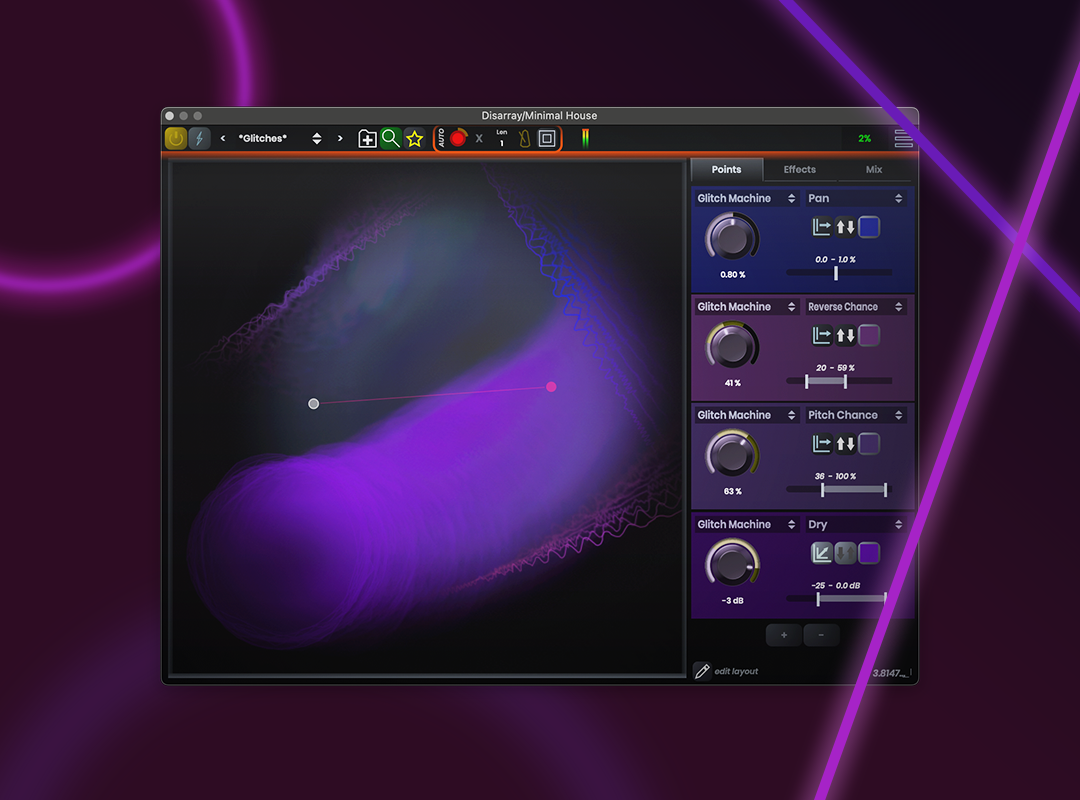This screenshot has width=1080, height=800.
Task: Click the lightning bolt icon
Action: (x=199, y=139)
